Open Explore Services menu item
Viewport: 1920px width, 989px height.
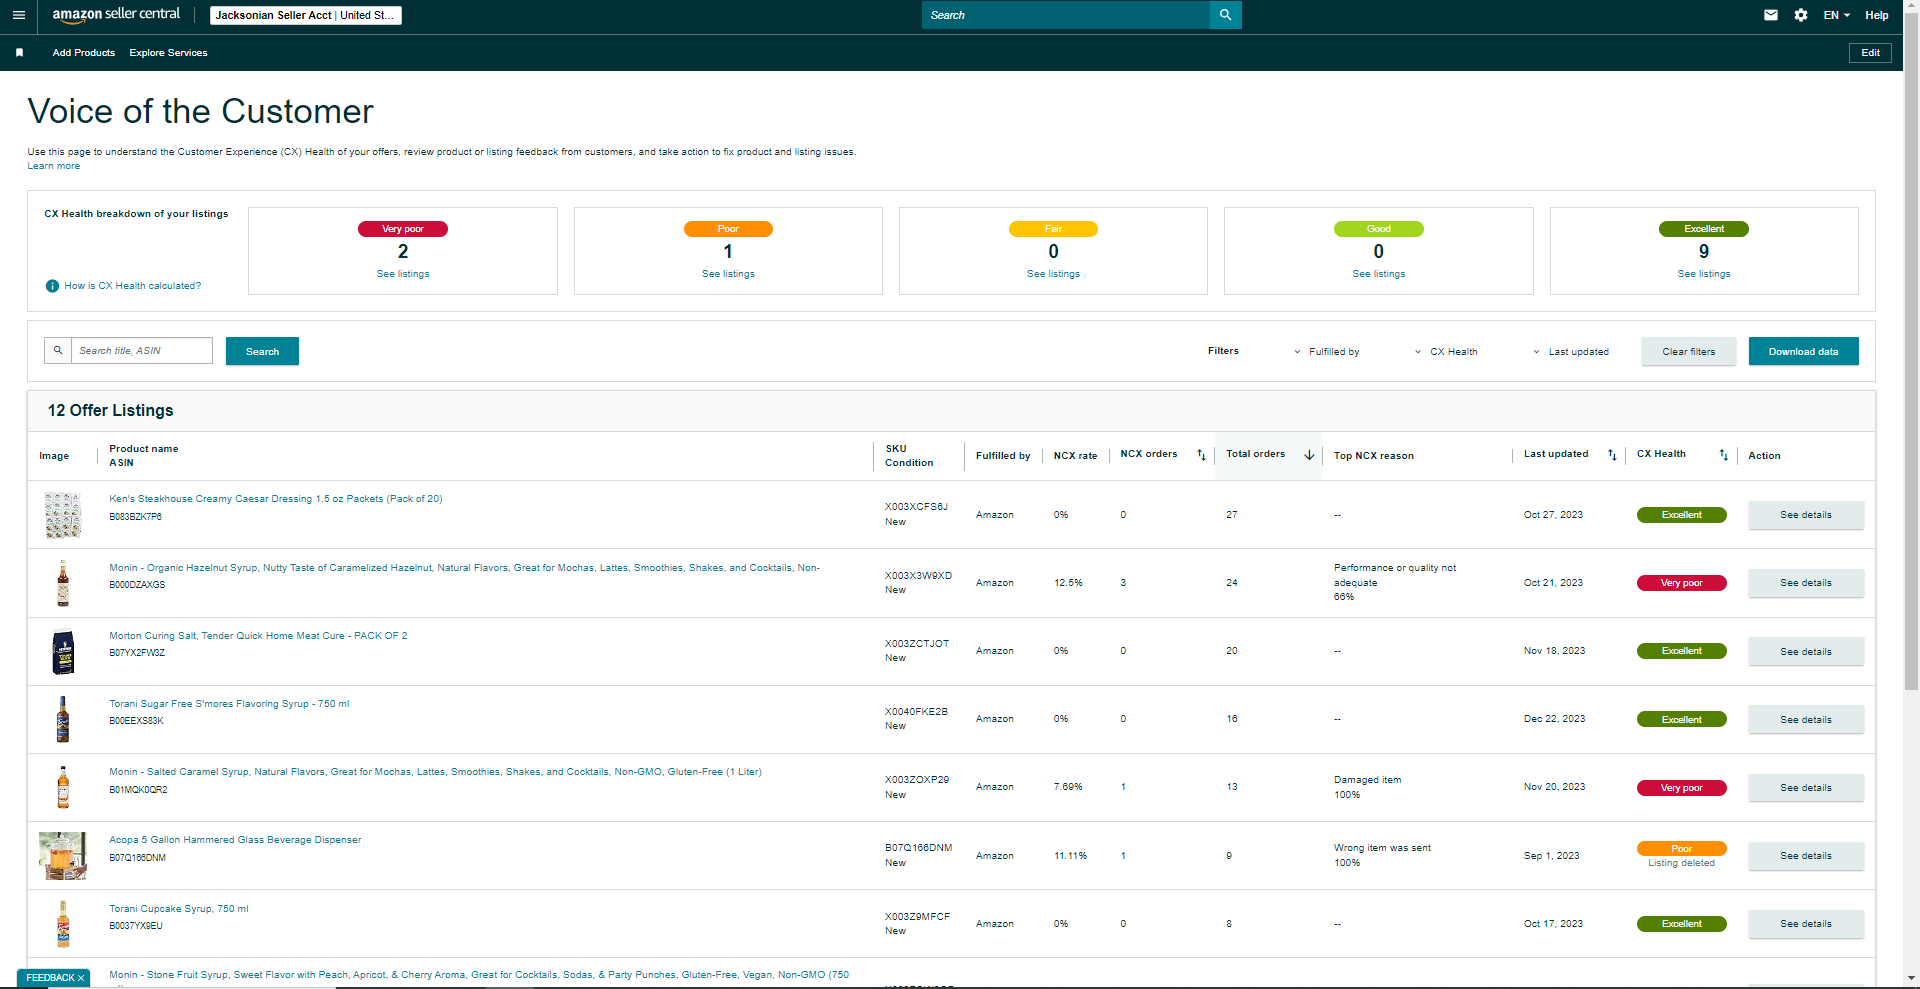[x=168, y=53]
